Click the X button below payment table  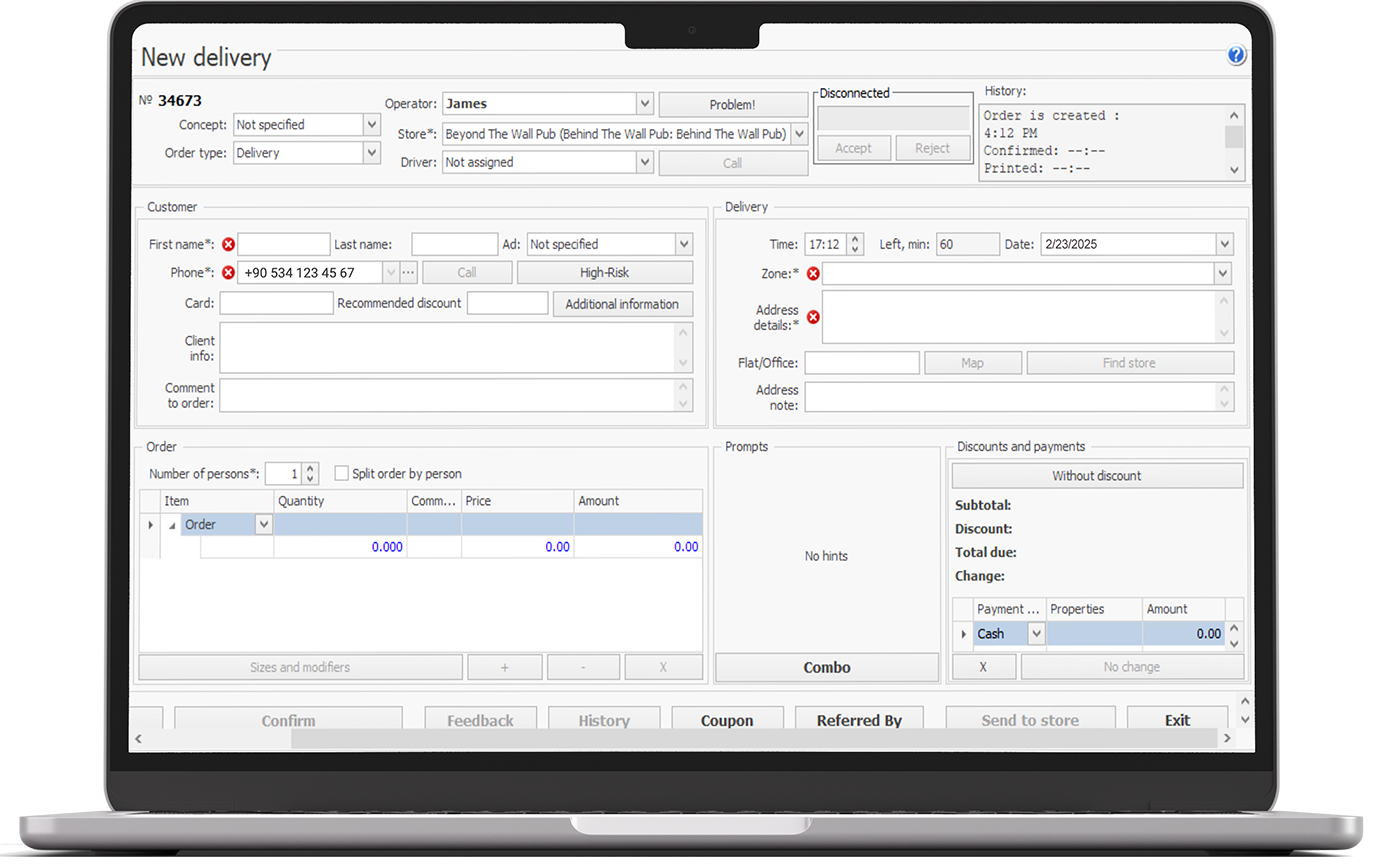[983, 667]
